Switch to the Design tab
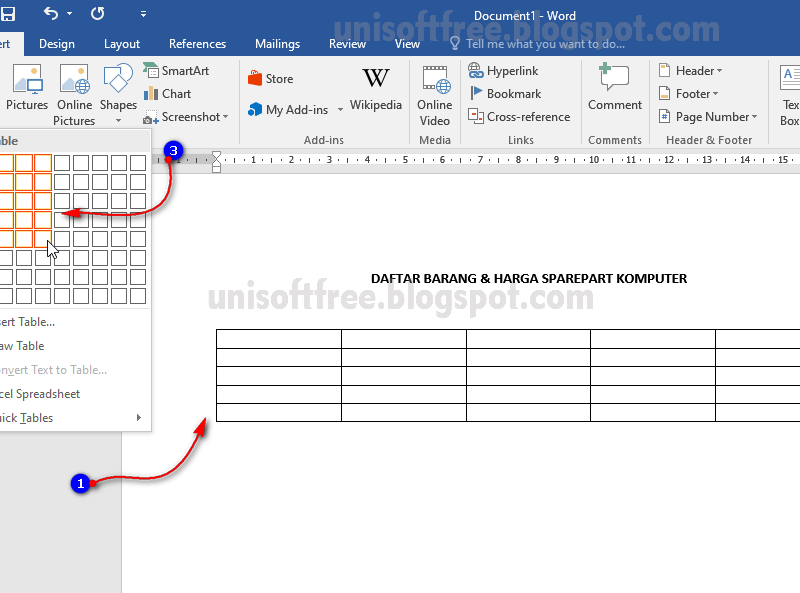Image resolution: width=800 pixels, height=593 pixels. [57, 44]
